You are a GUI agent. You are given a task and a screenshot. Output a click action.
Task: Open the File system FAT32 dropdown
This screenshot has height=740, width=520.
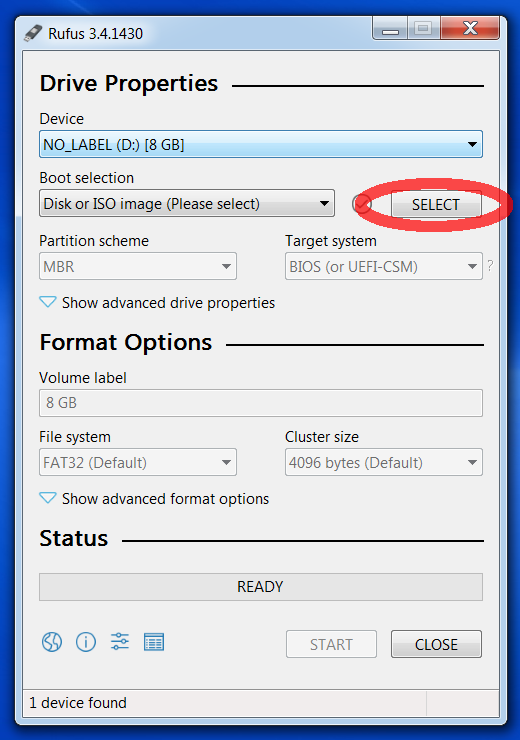138,462
